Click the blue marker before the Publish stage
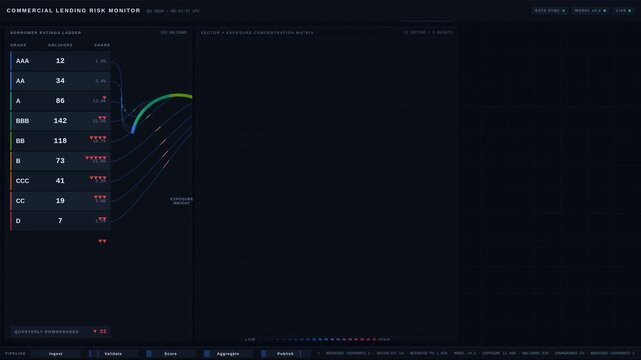 click(264, 354)
